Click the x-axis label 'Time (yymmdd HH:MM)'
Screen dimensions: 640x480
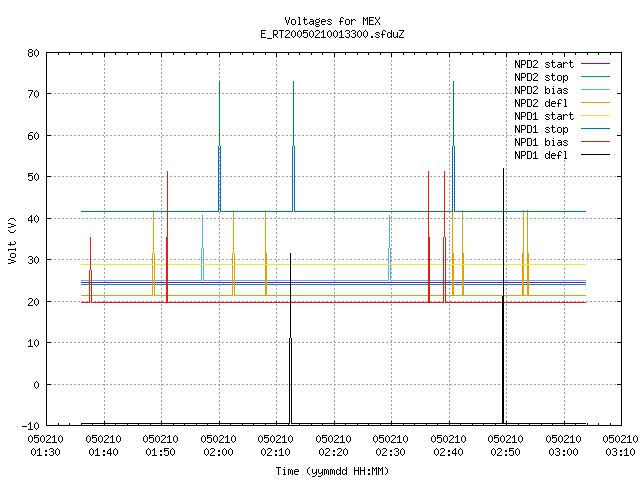pyautogui.click(x=332, y=471)
